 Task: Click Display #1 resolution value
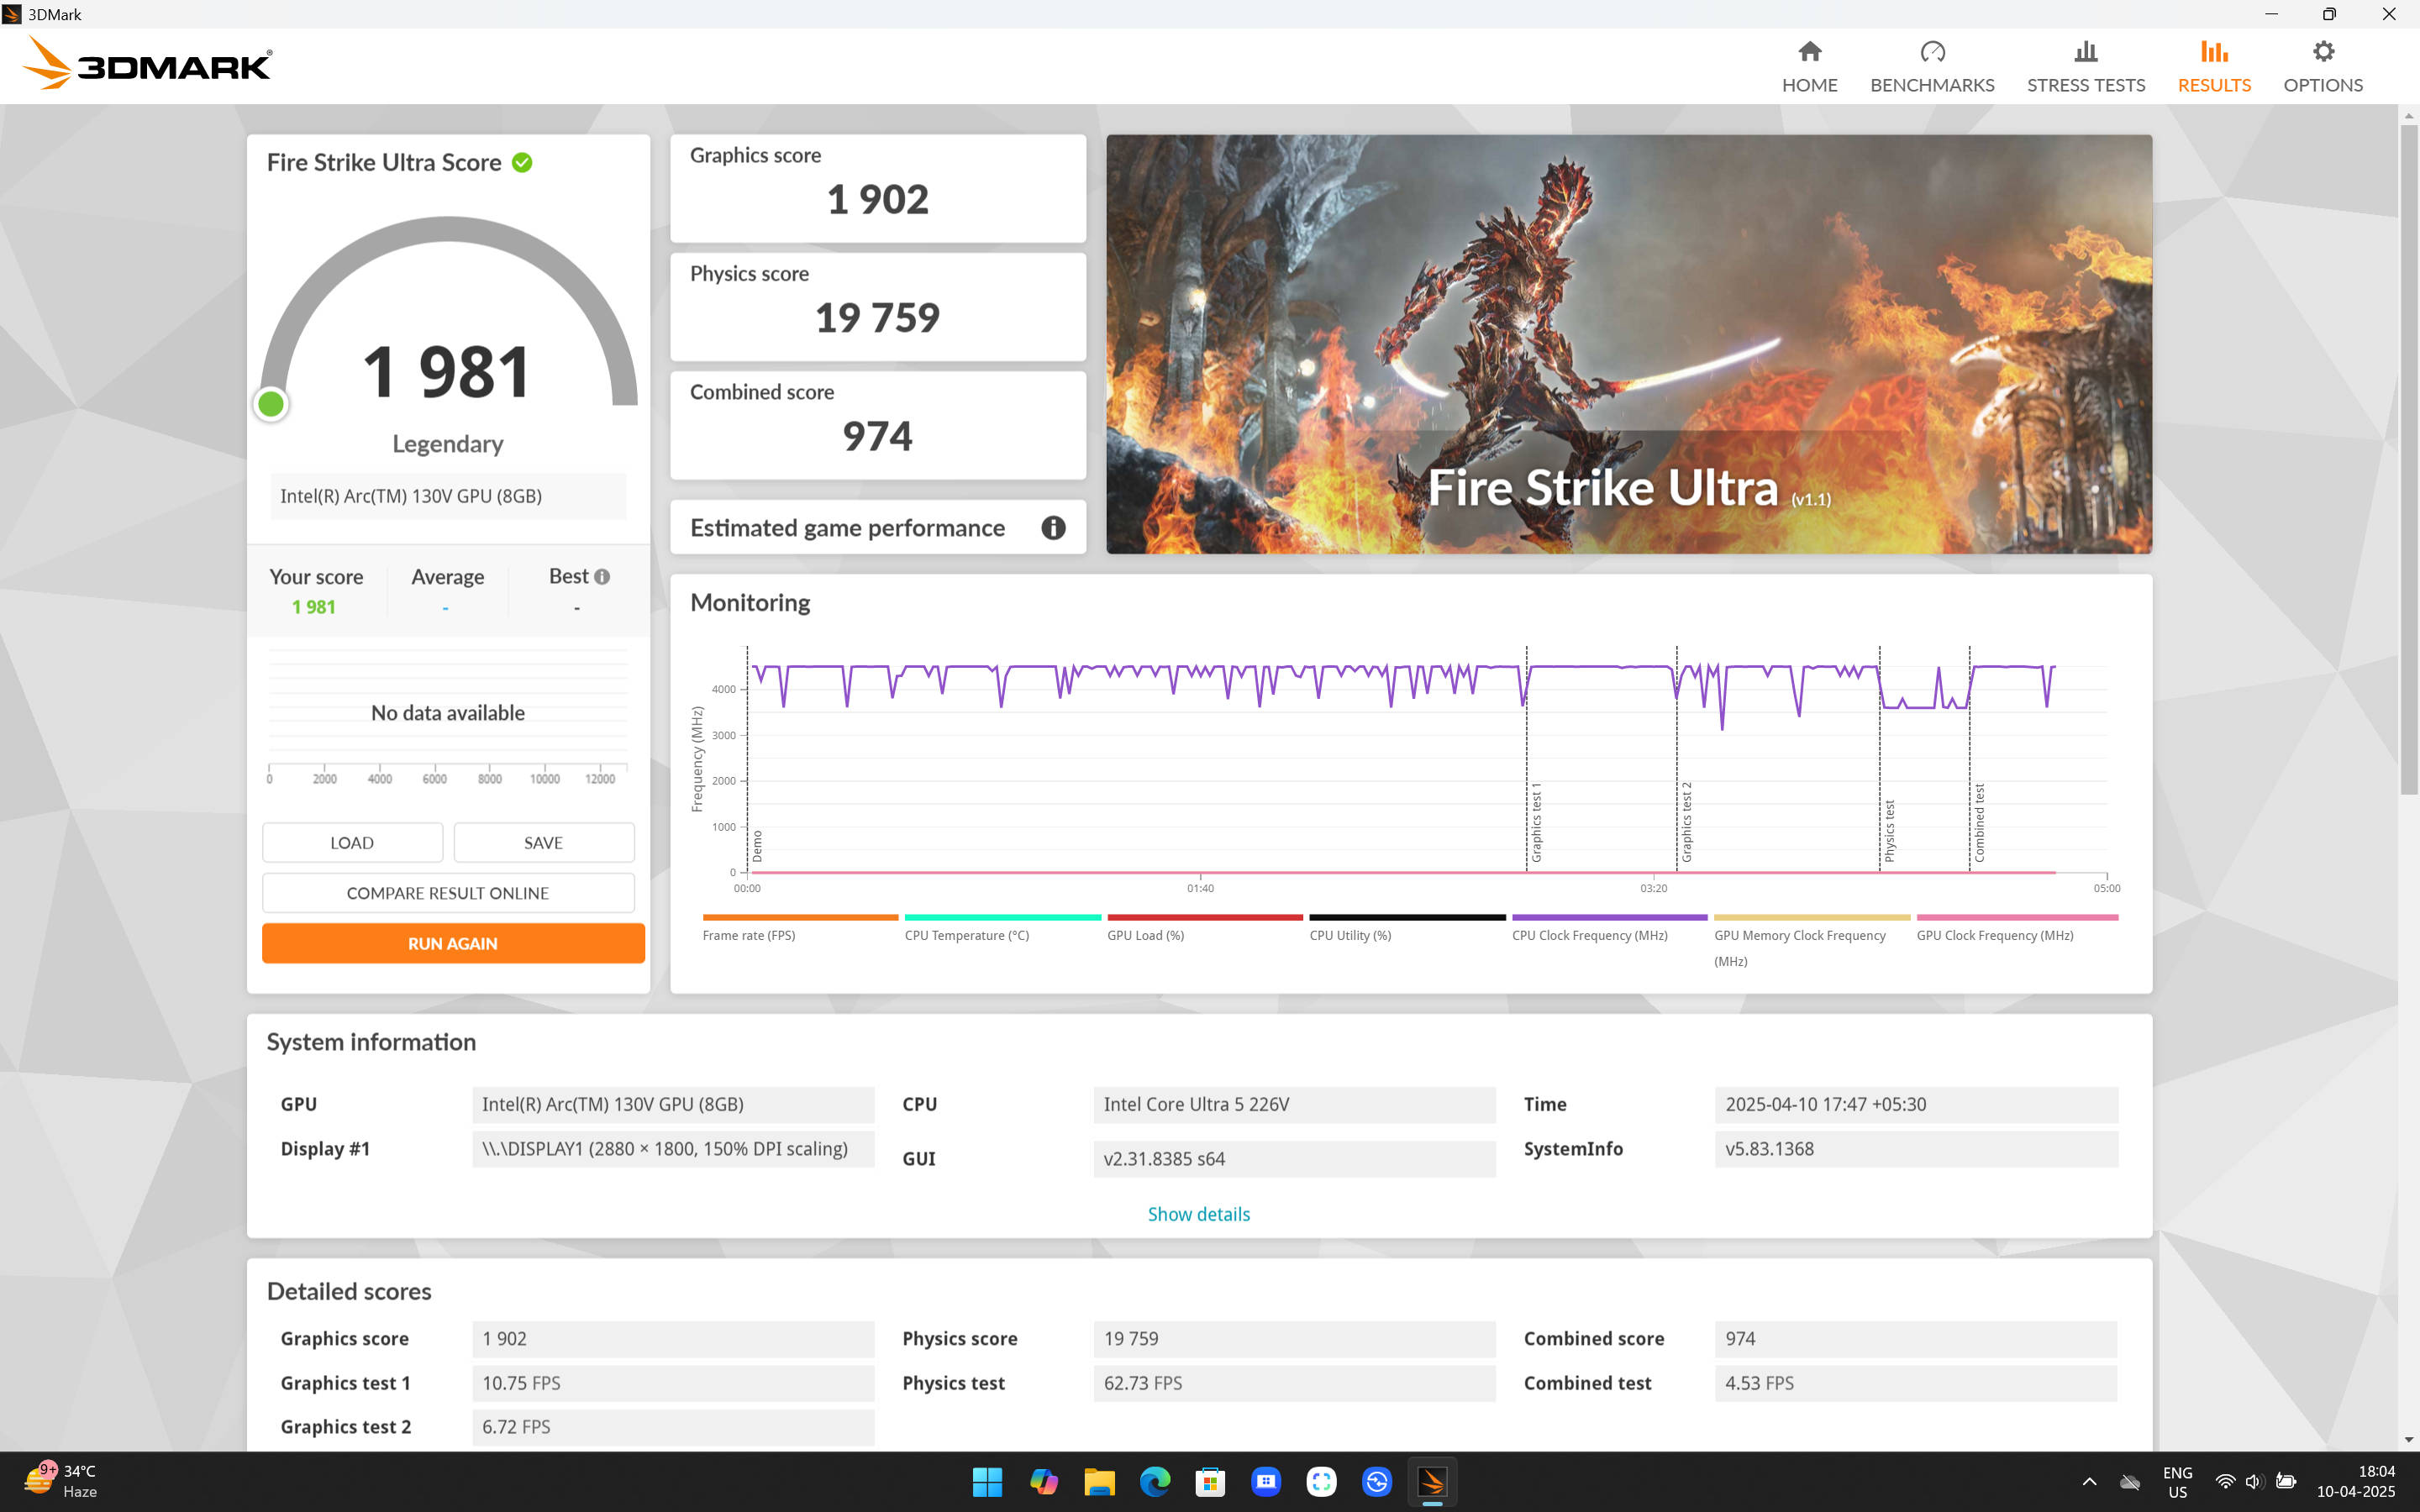(673, 1149)
